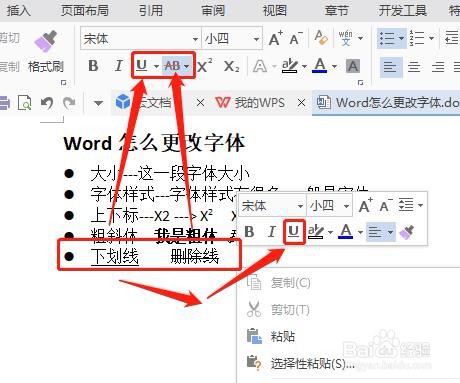Open the ribbon highlight color dropdown arrow
The height and width of the screenshot is (383, 460).
click(x=304, y=66)
